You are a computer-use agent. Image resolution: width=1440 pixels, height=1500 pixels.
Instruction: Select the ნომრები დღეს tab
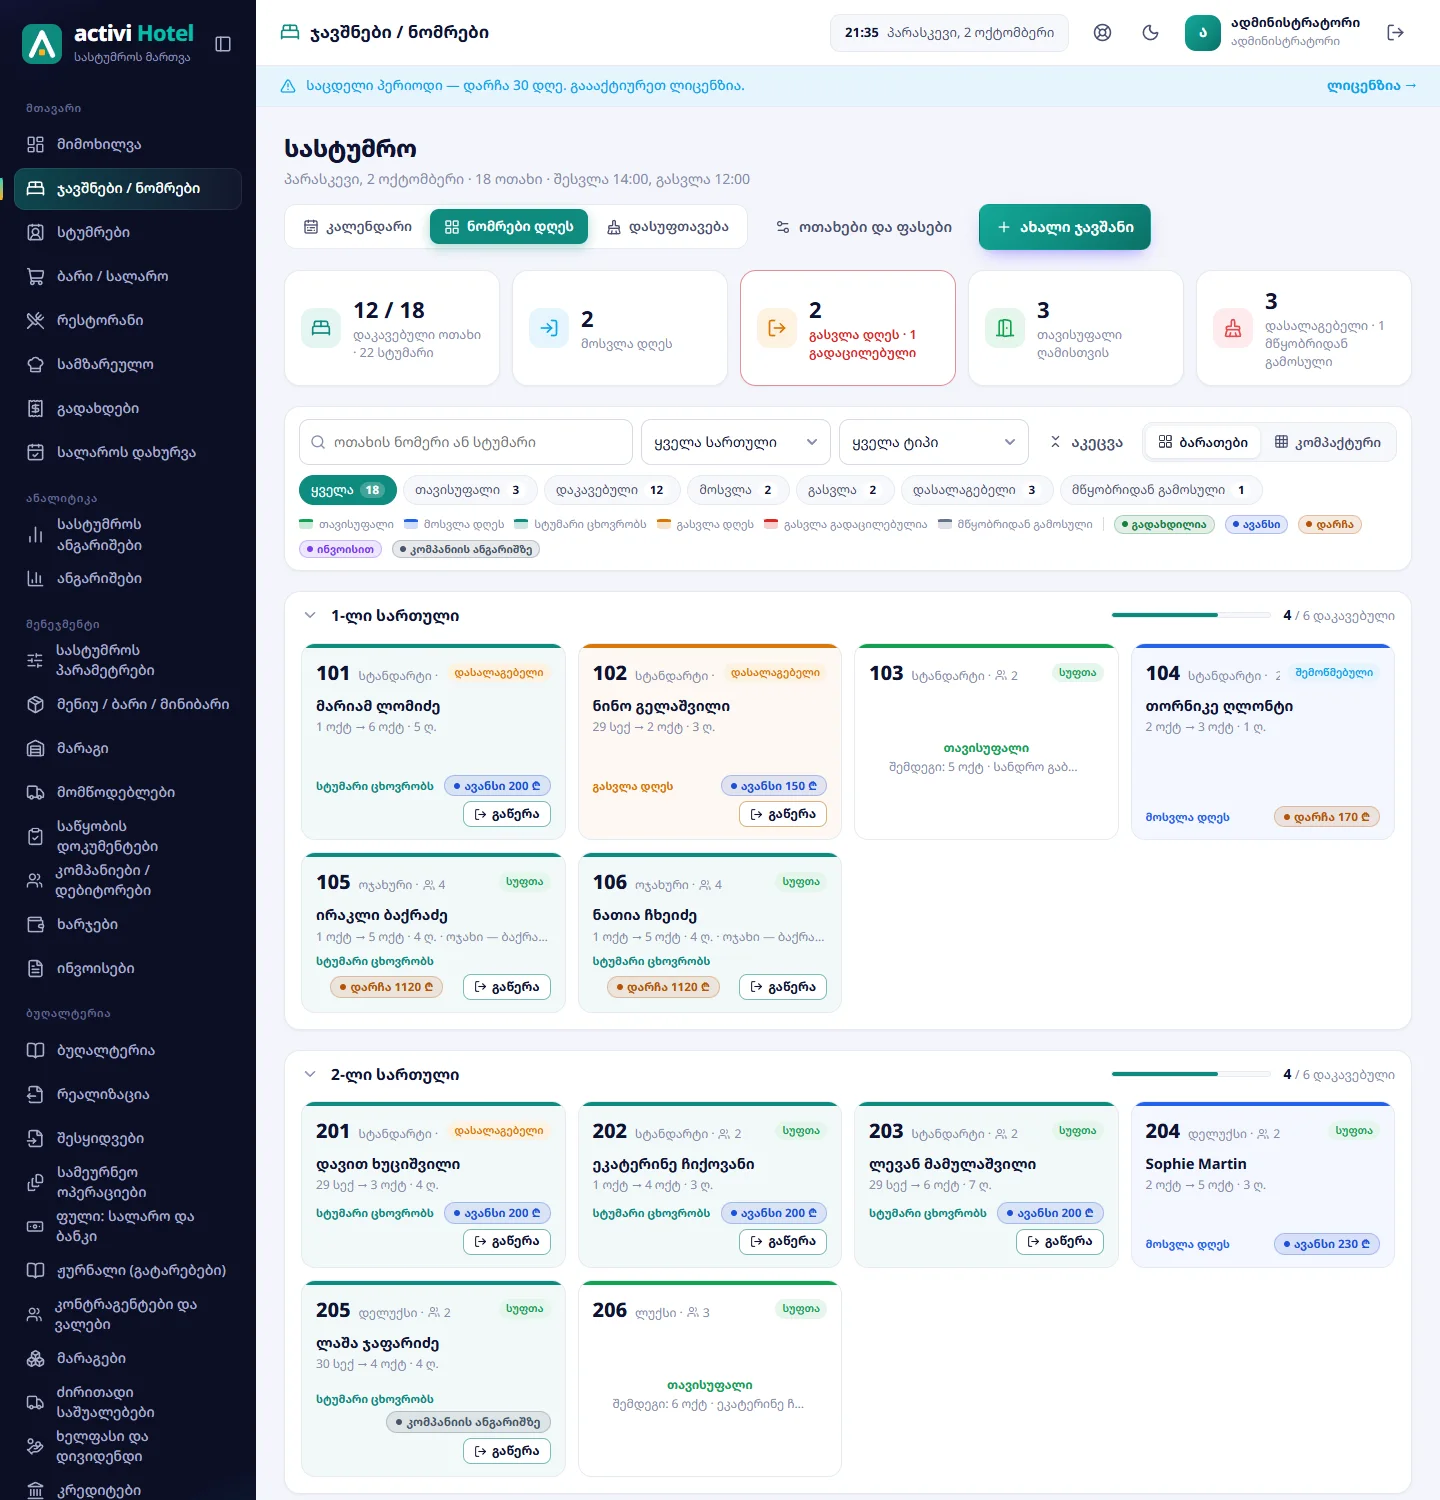[509, 227]
